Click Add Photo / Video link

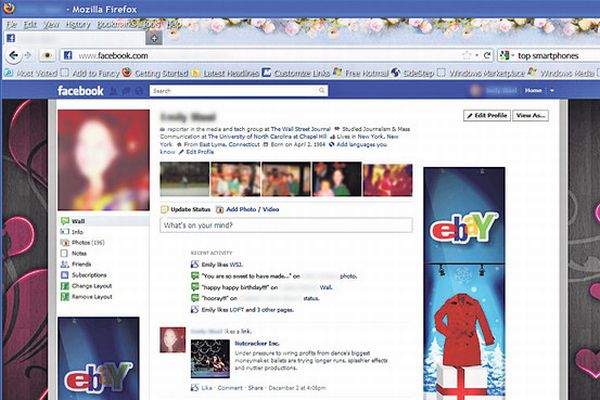pos(253,209)
